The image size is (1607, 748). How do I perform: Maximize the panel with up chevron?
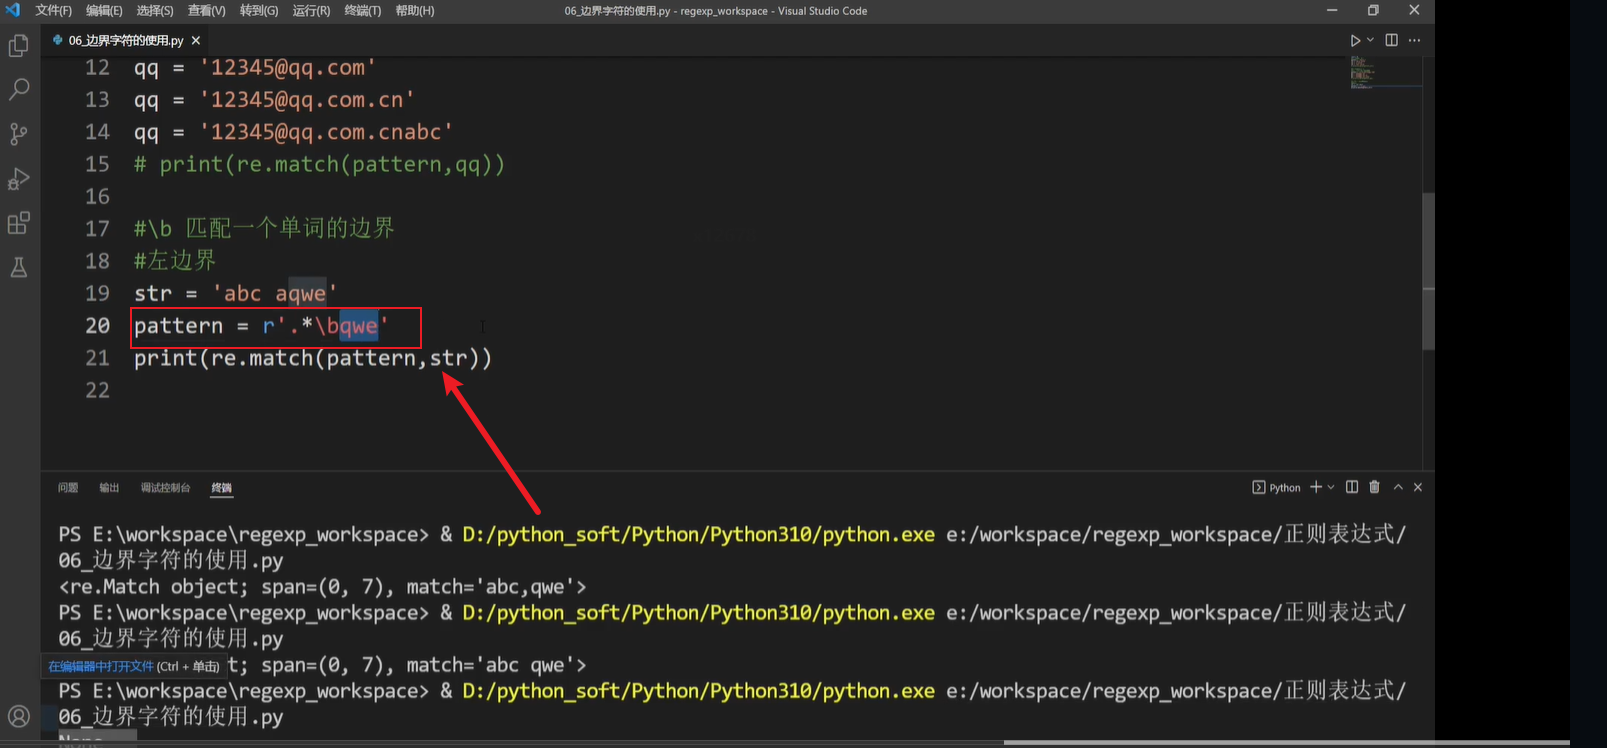pyautogui.click(x=1398, y=487)
